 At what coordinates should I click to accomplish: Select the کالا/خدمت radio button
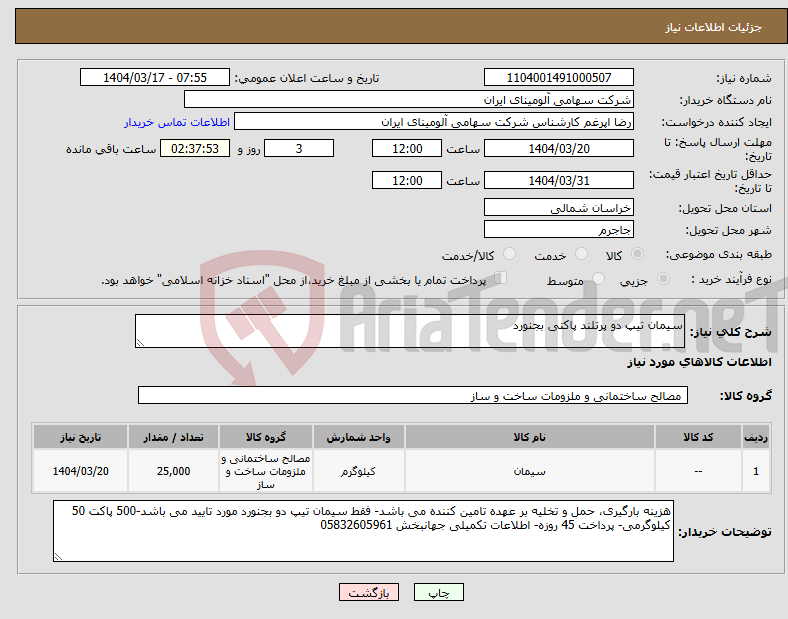[510, 254]
